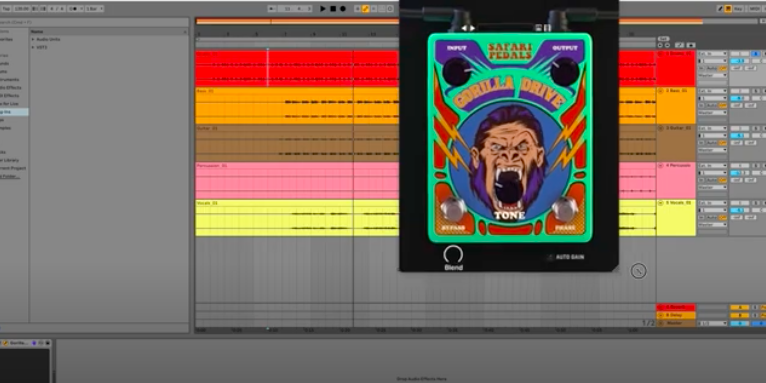Toggle the metronome button
Viewport: 766px width, 383px height.
click(x=75, y=9)
